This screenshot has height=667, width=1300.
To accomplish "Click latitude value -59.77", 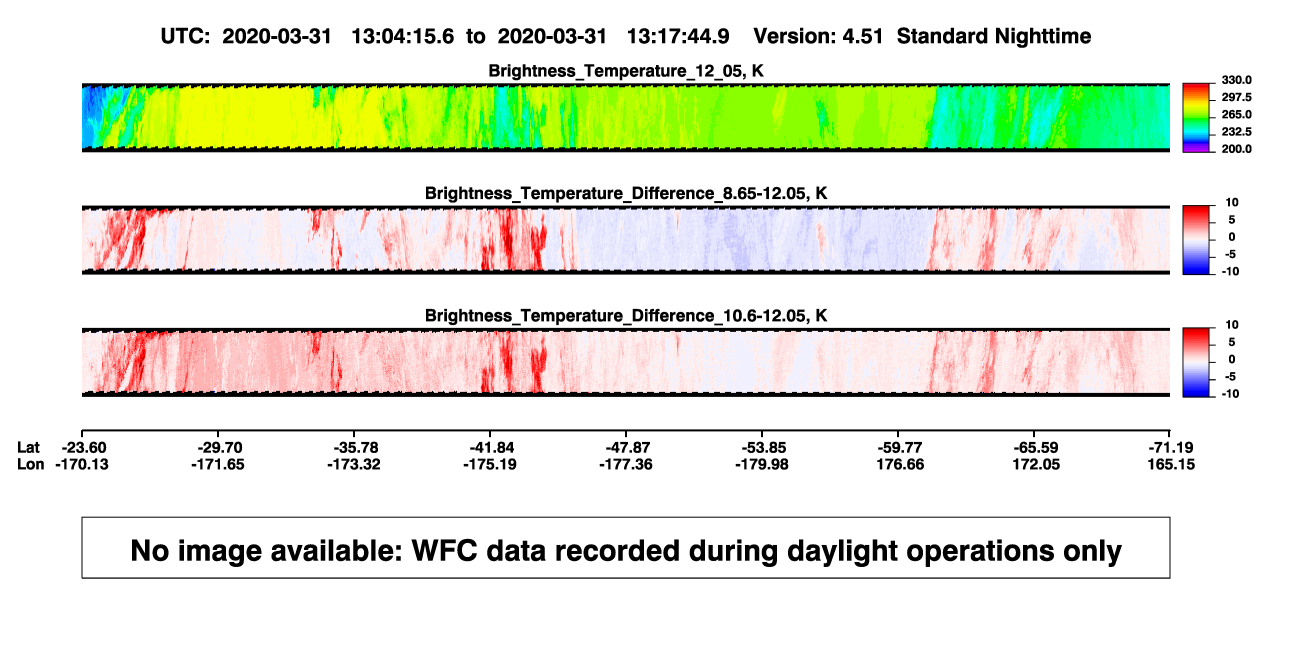I will tap(899, 447).
